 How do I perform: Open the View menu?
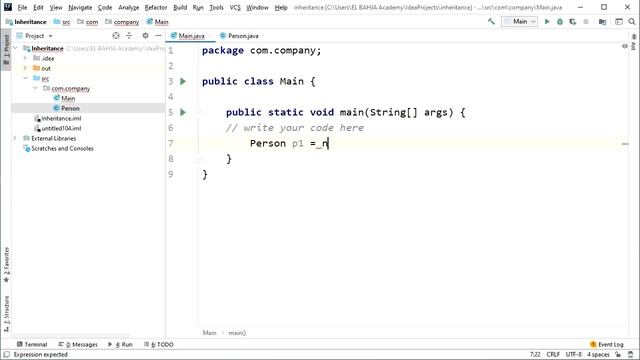pyautogui.click(x=56, y=7)
